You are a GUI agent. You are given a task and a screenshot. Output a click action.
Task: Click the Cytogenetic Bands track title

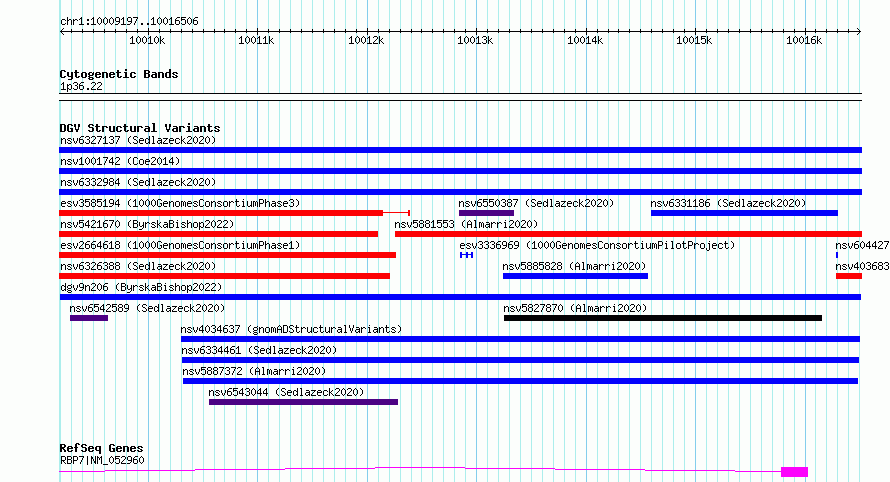pyautogui.click(x=119, y=74)
